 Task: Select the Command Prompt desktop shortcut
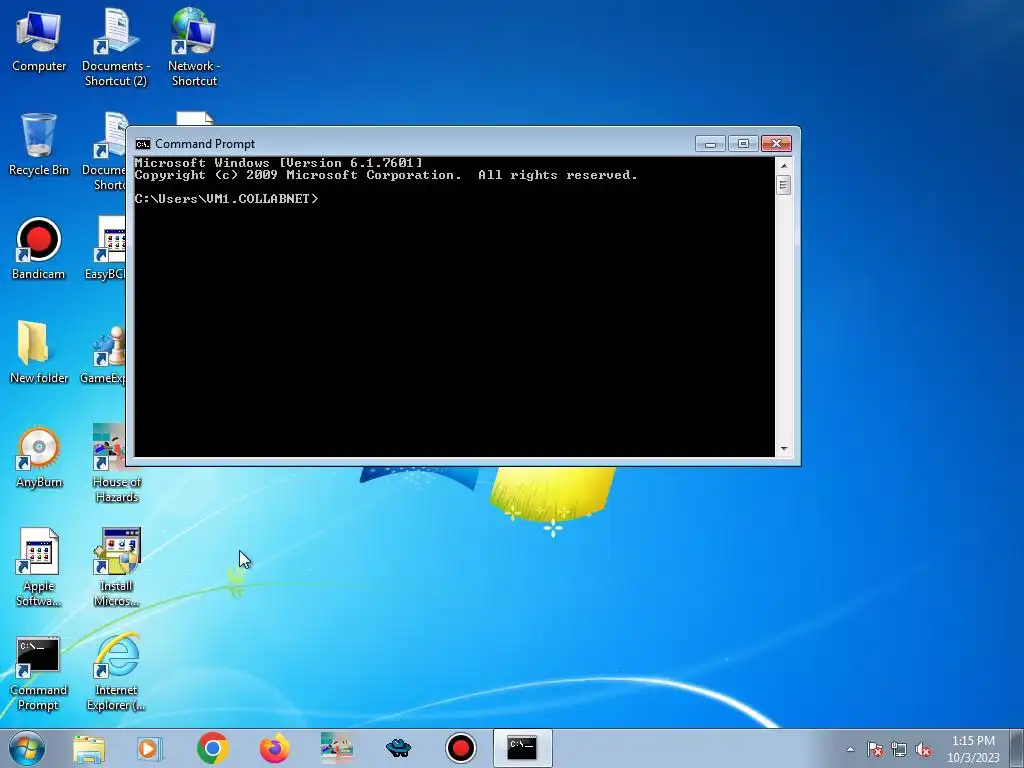[39, 673]
